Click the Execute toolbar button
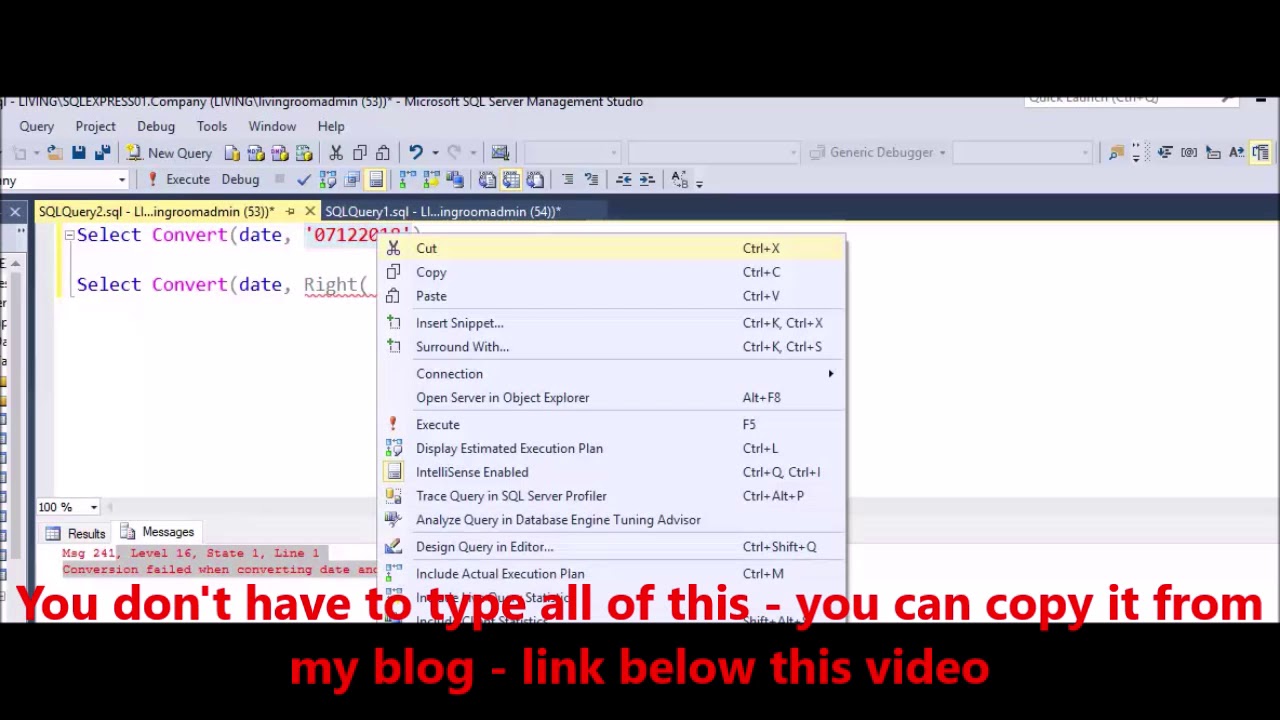Viewport: 1280px width, 720px height. 178,180
